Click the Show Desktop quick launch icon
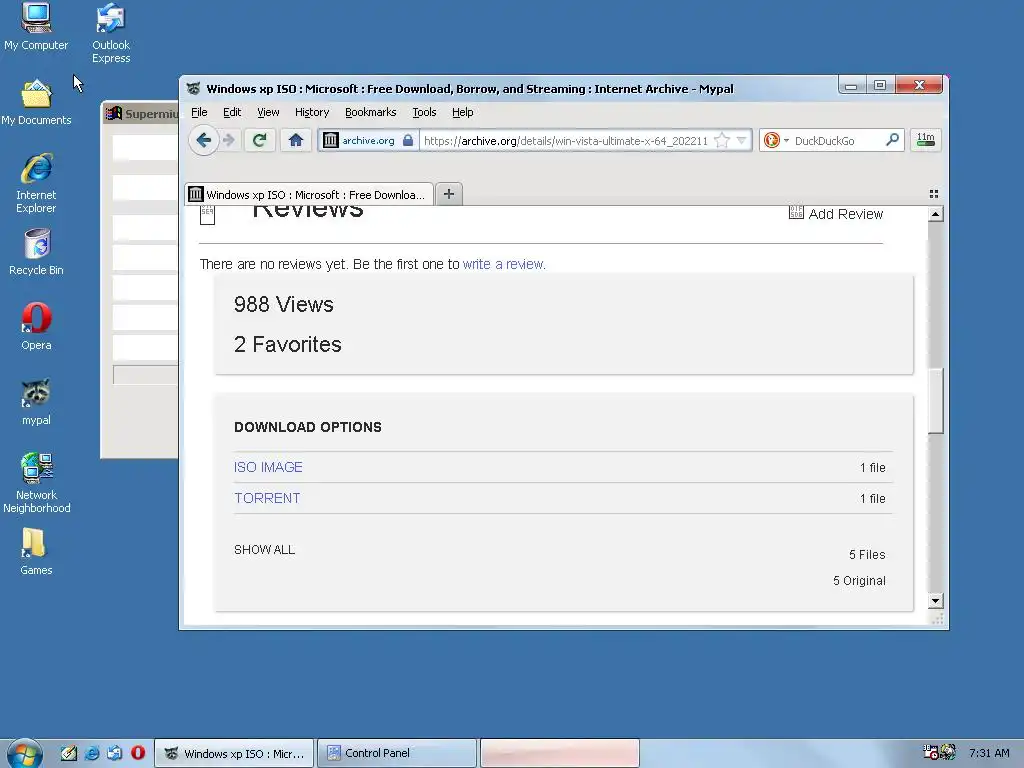Image resolution: width=1024 pixels, height=768 pixels. [x=69, y=753]
